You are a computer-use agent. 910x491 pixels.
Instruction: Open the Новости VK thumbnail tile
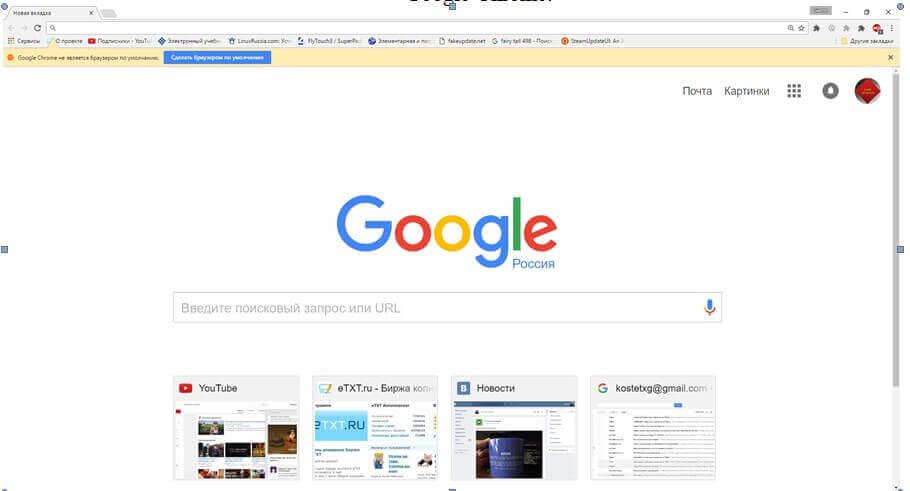[x=513, y=430]
